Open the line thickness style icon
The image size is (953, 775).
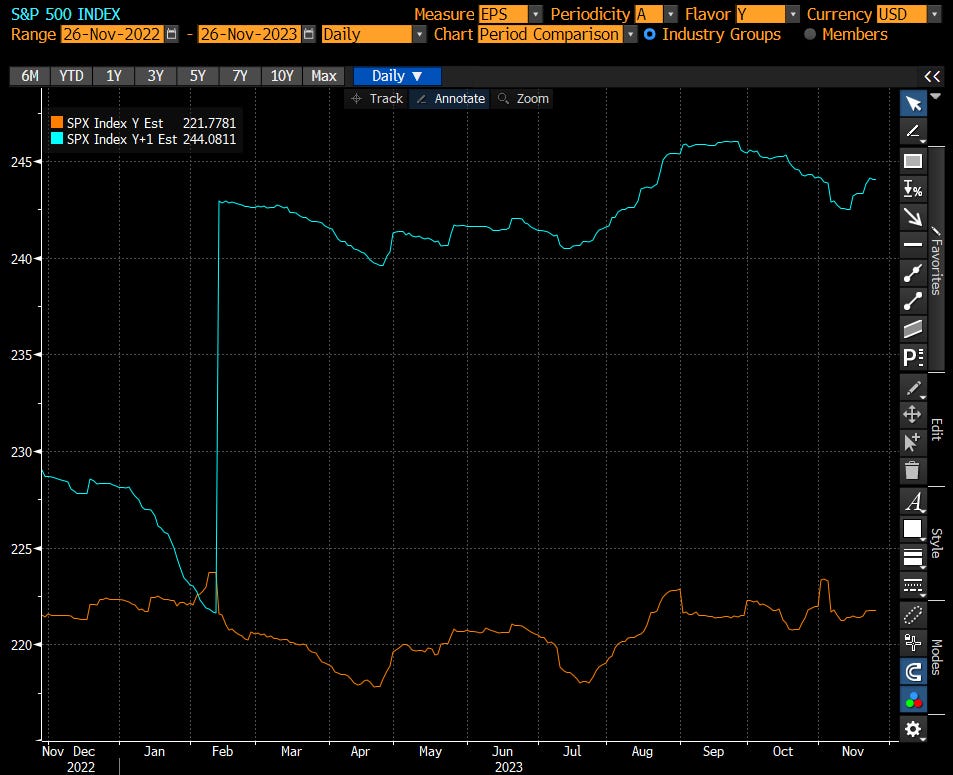click(913, 557)
